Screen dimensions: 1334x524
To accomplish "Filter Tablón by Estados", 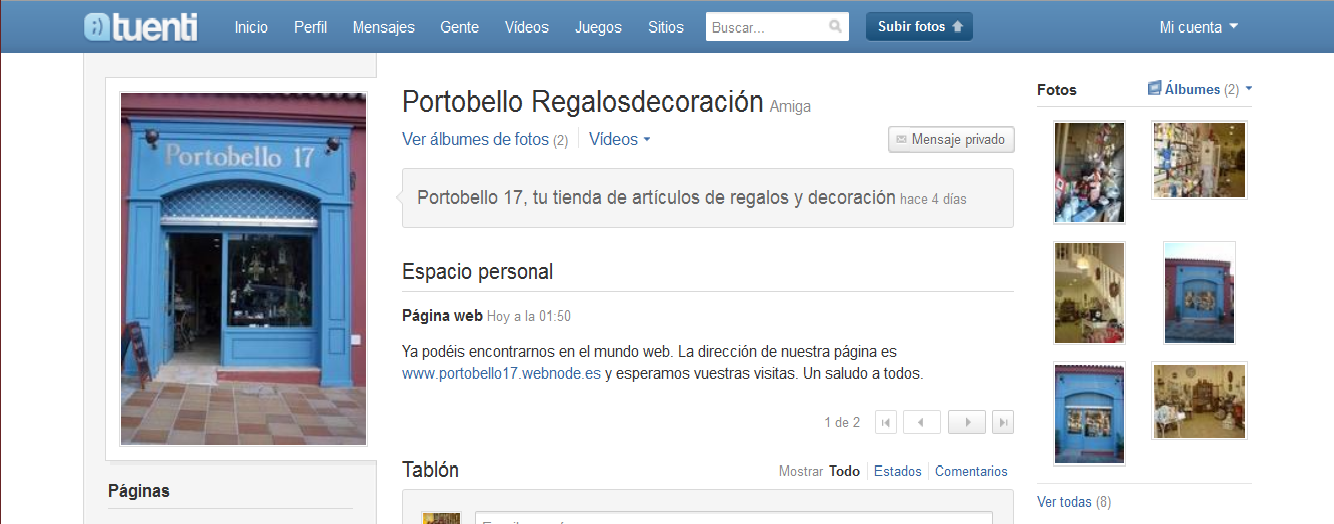I will tap(897, 471).
